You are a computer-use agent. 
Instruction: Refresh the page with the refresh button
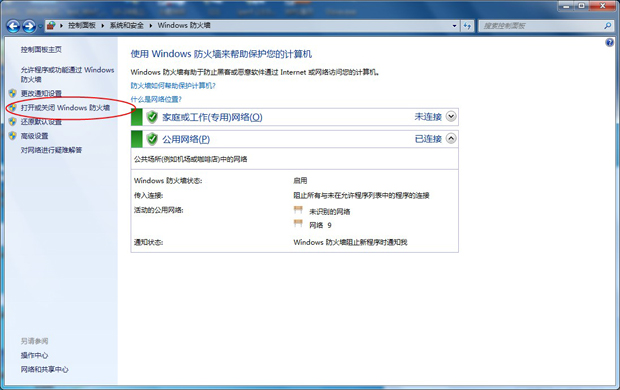pos(467,26)
